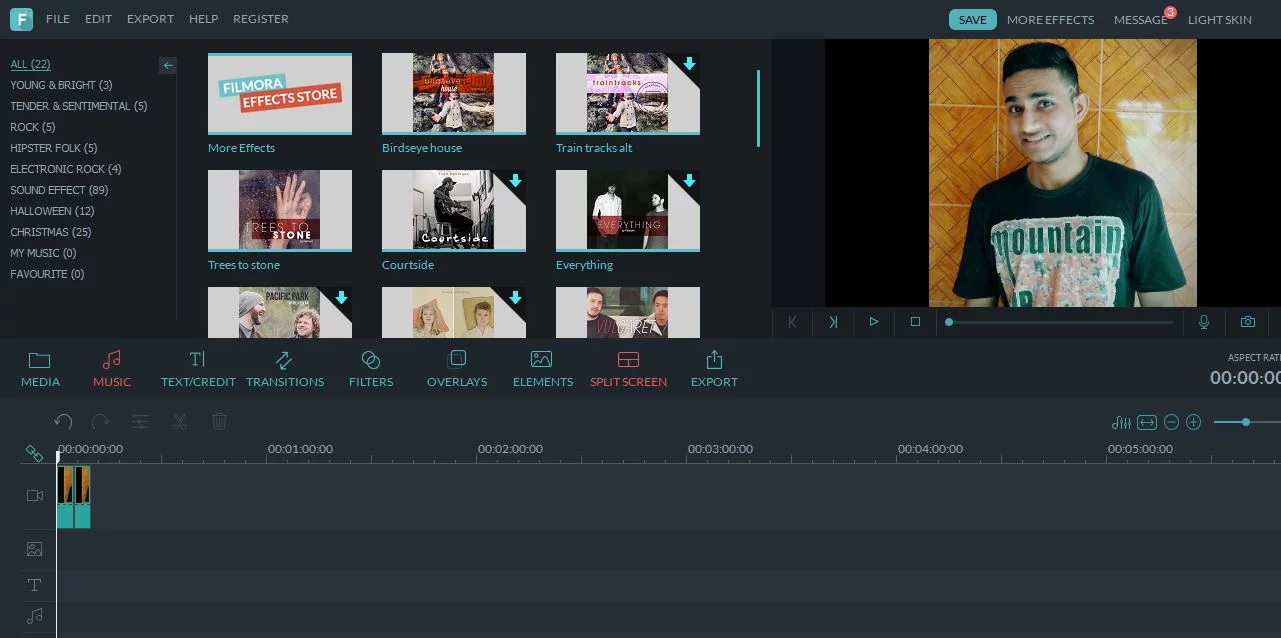Open the Overlays panel
Screen dimensions: 1281x638
456,368
